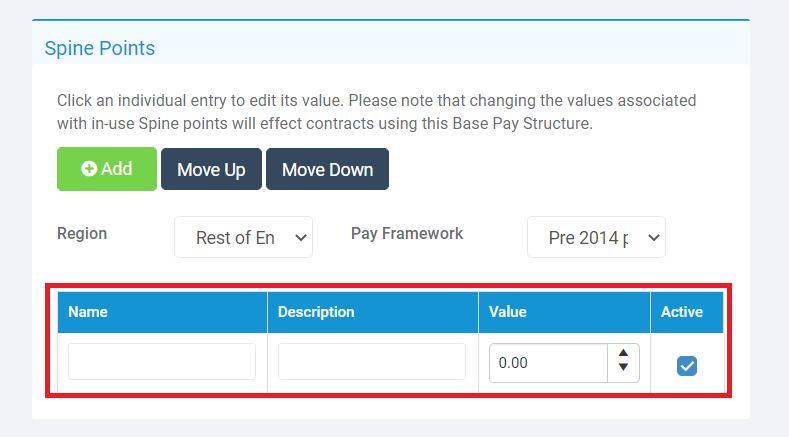Viewport: 789px width, 437px height.
Task: Click the Name input field
Action: [x=162, y=361]
